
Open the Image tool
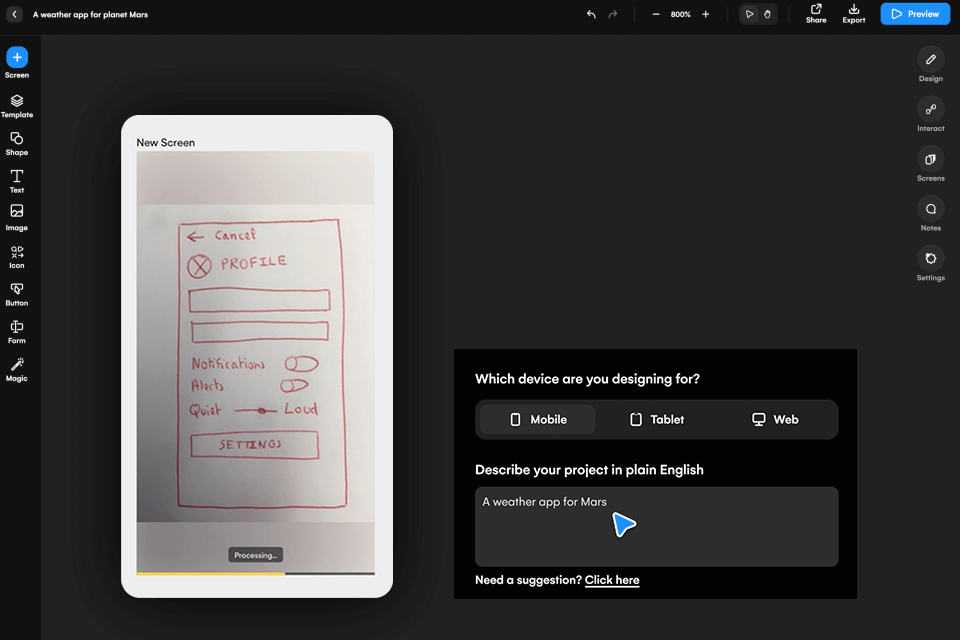(17, 219)
